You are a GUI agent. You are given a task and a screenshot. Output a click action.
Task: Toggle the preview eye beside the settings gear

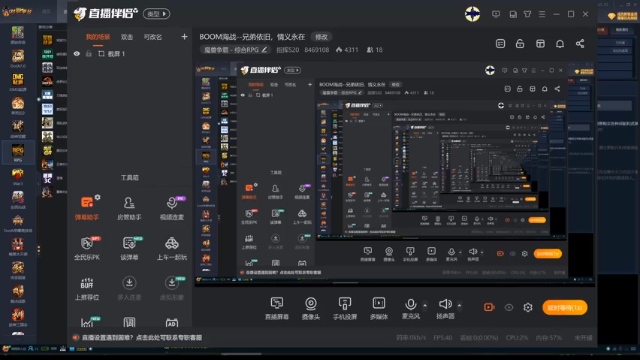509,307
